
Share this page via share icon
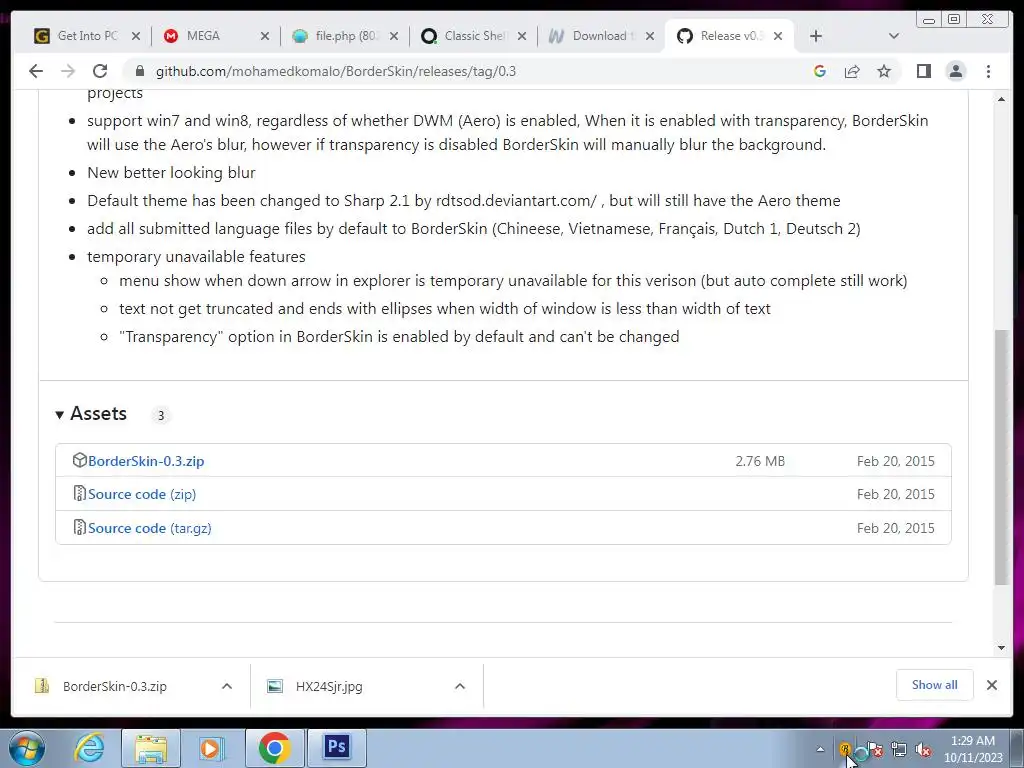point(852,71)
